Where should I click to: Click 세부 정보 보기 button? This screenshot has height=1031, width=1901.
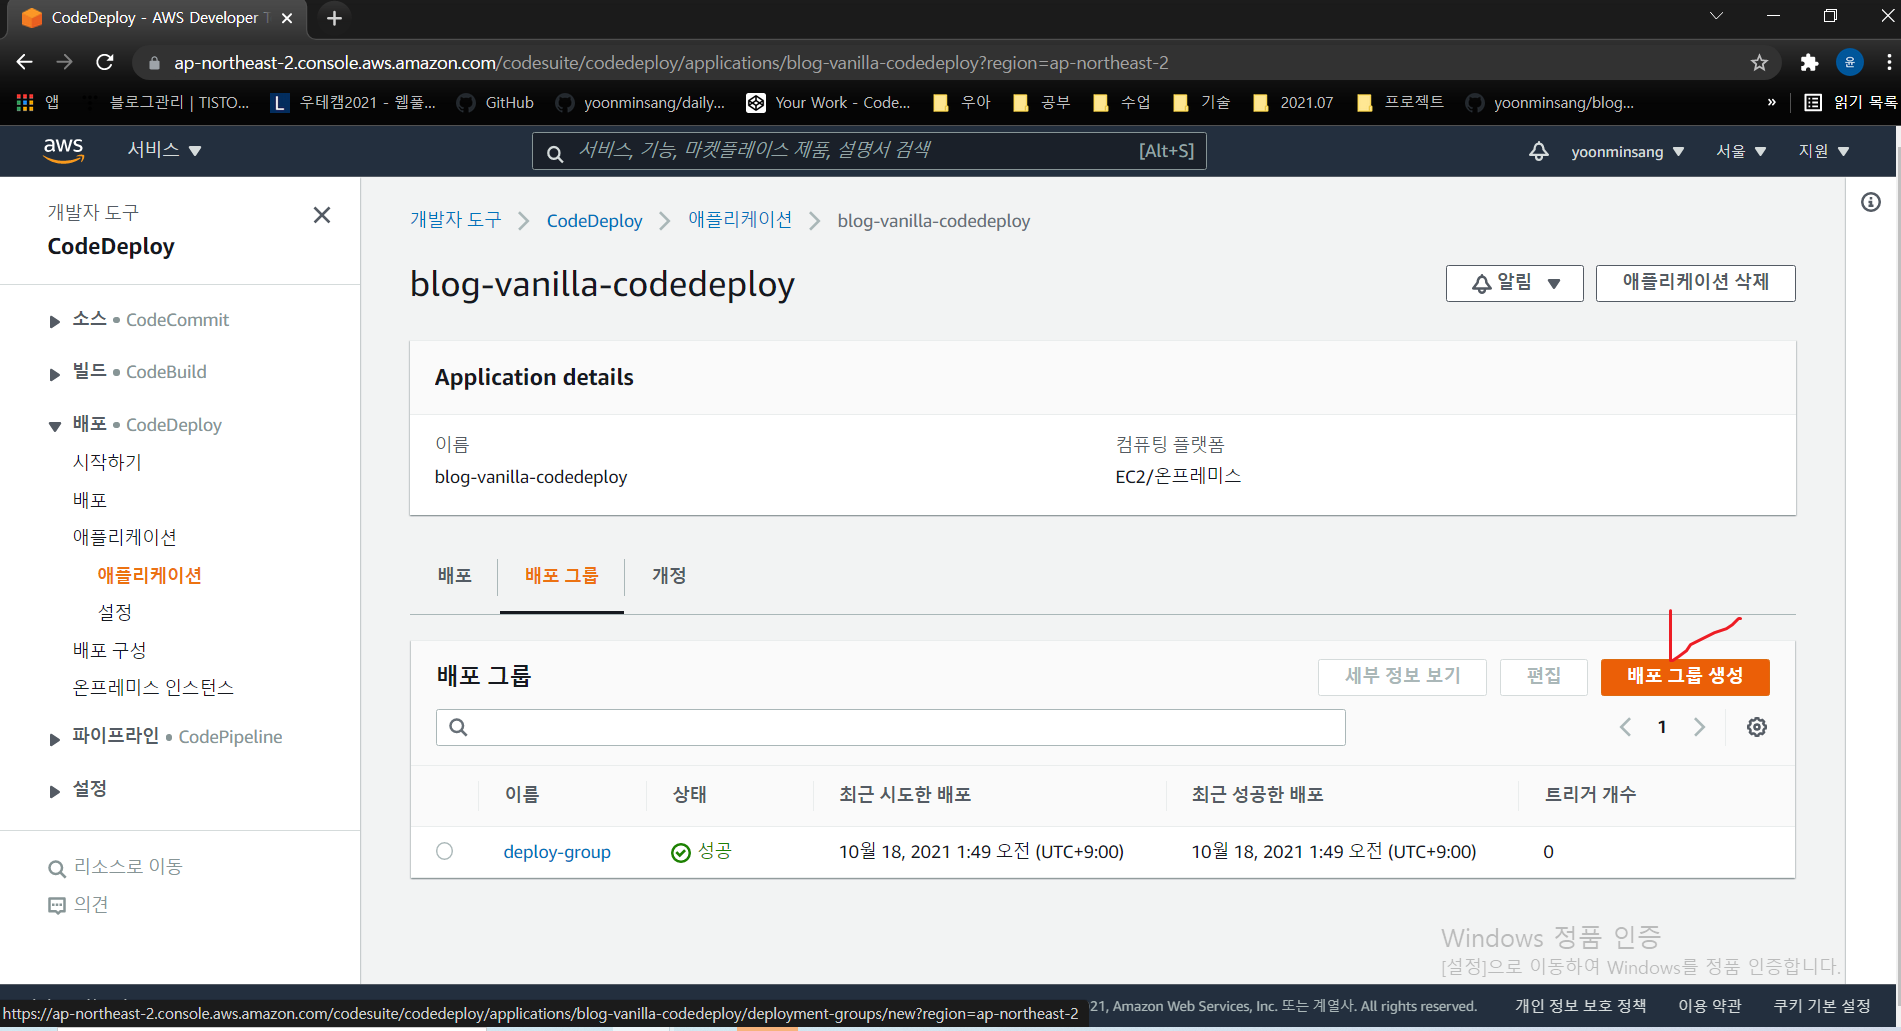1402,676
